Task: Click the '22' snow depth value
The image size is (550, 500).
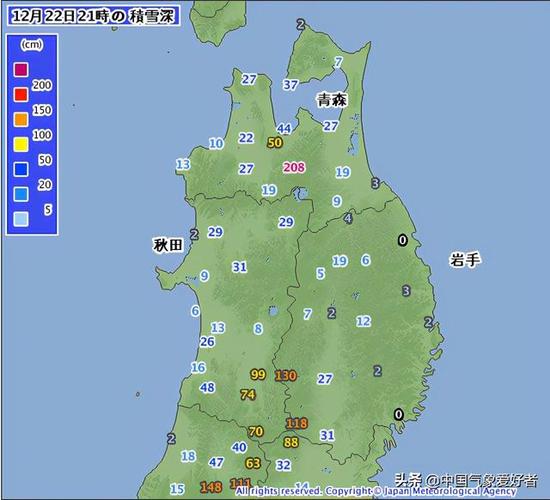Action: click(246, 138)
